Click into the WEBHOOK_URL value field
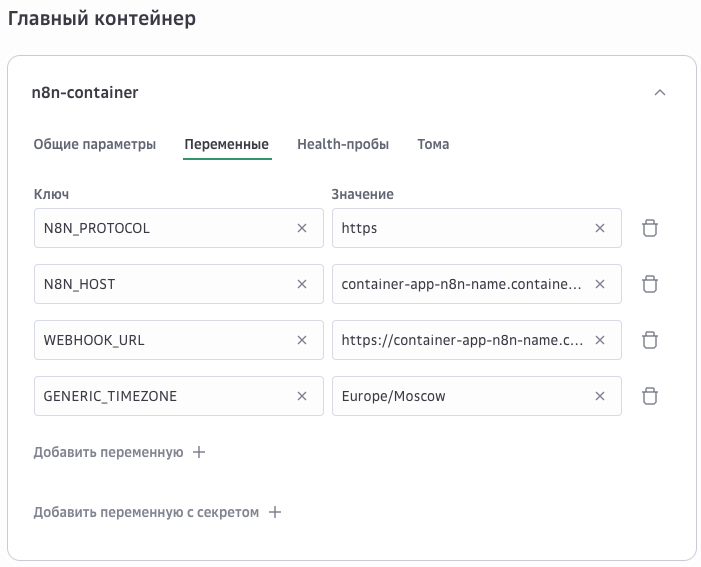The image size is (701, 567). coord(460,340)
